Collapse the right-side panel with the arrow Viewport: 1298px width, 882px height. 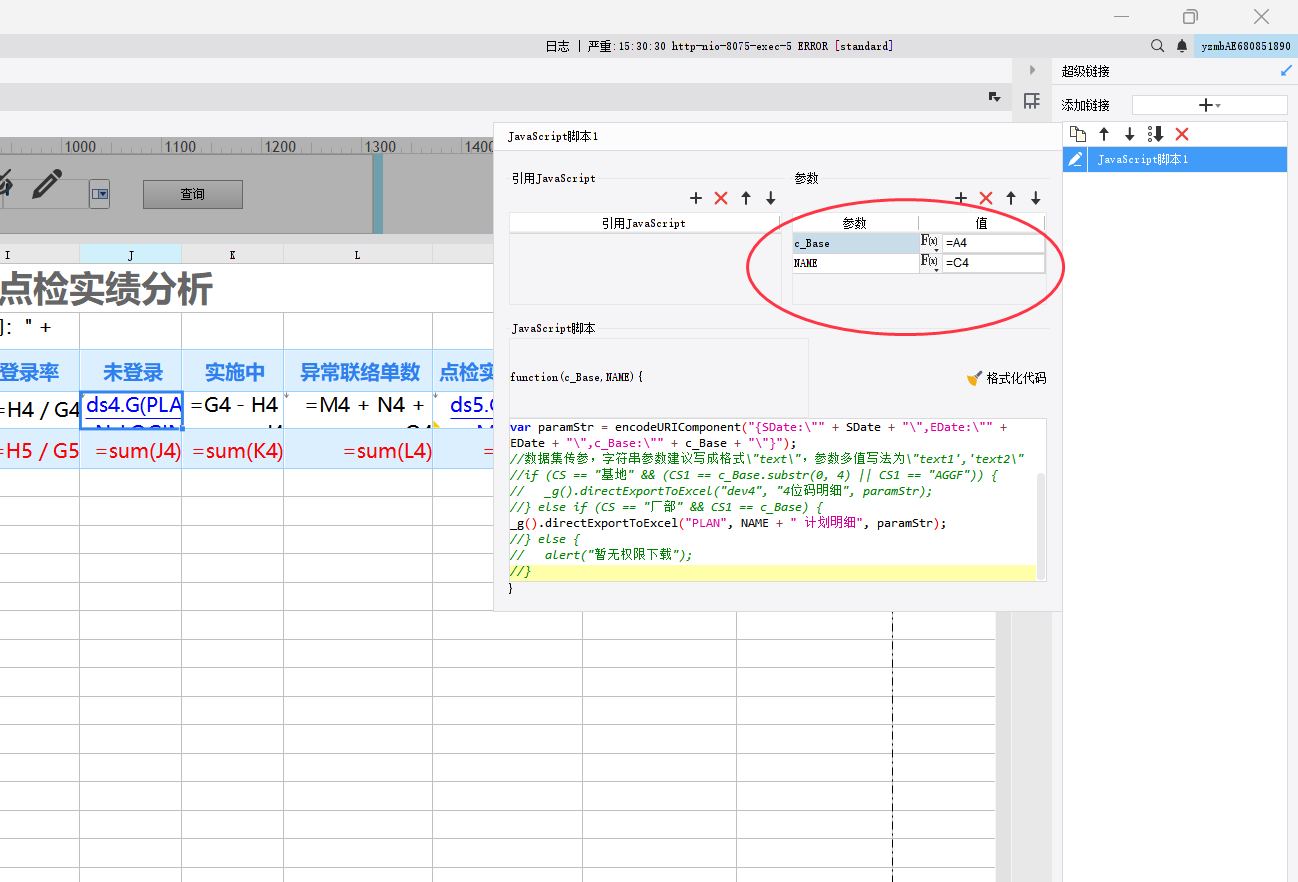tap(1032, 70)
